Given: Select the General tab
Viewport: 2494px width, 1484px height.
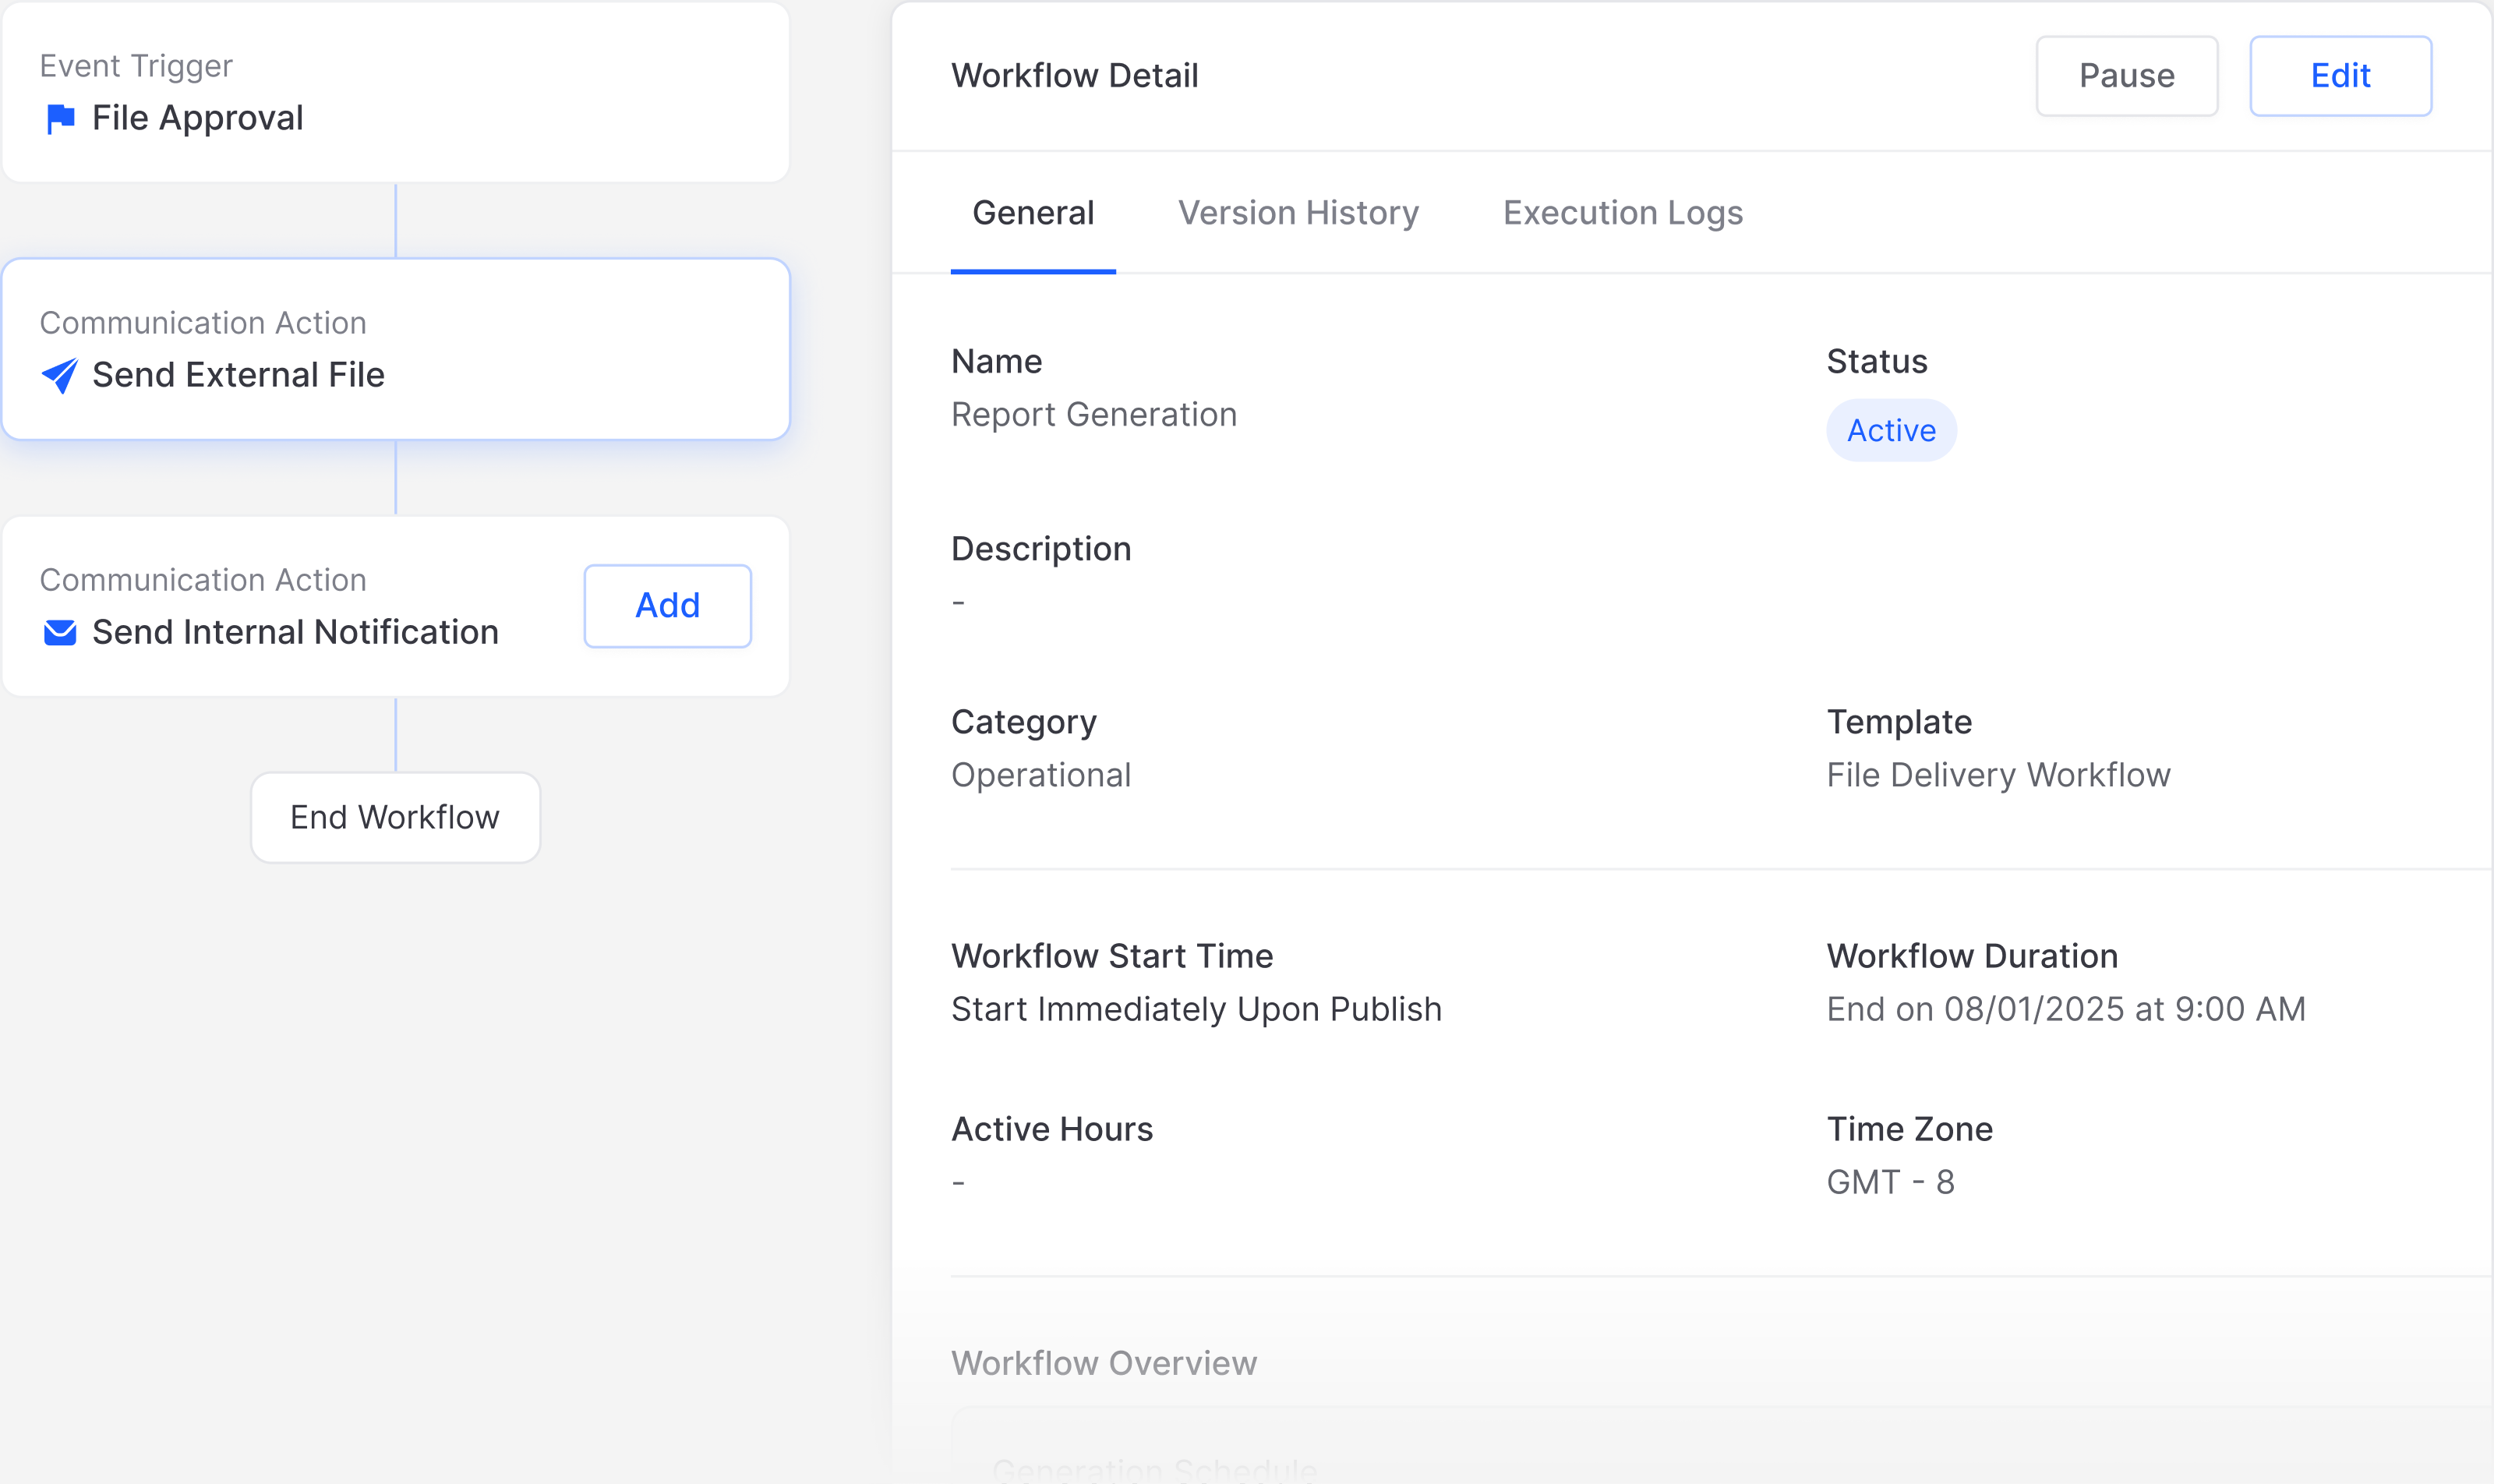Looking at the screenshot, I should coord(1032,213).
